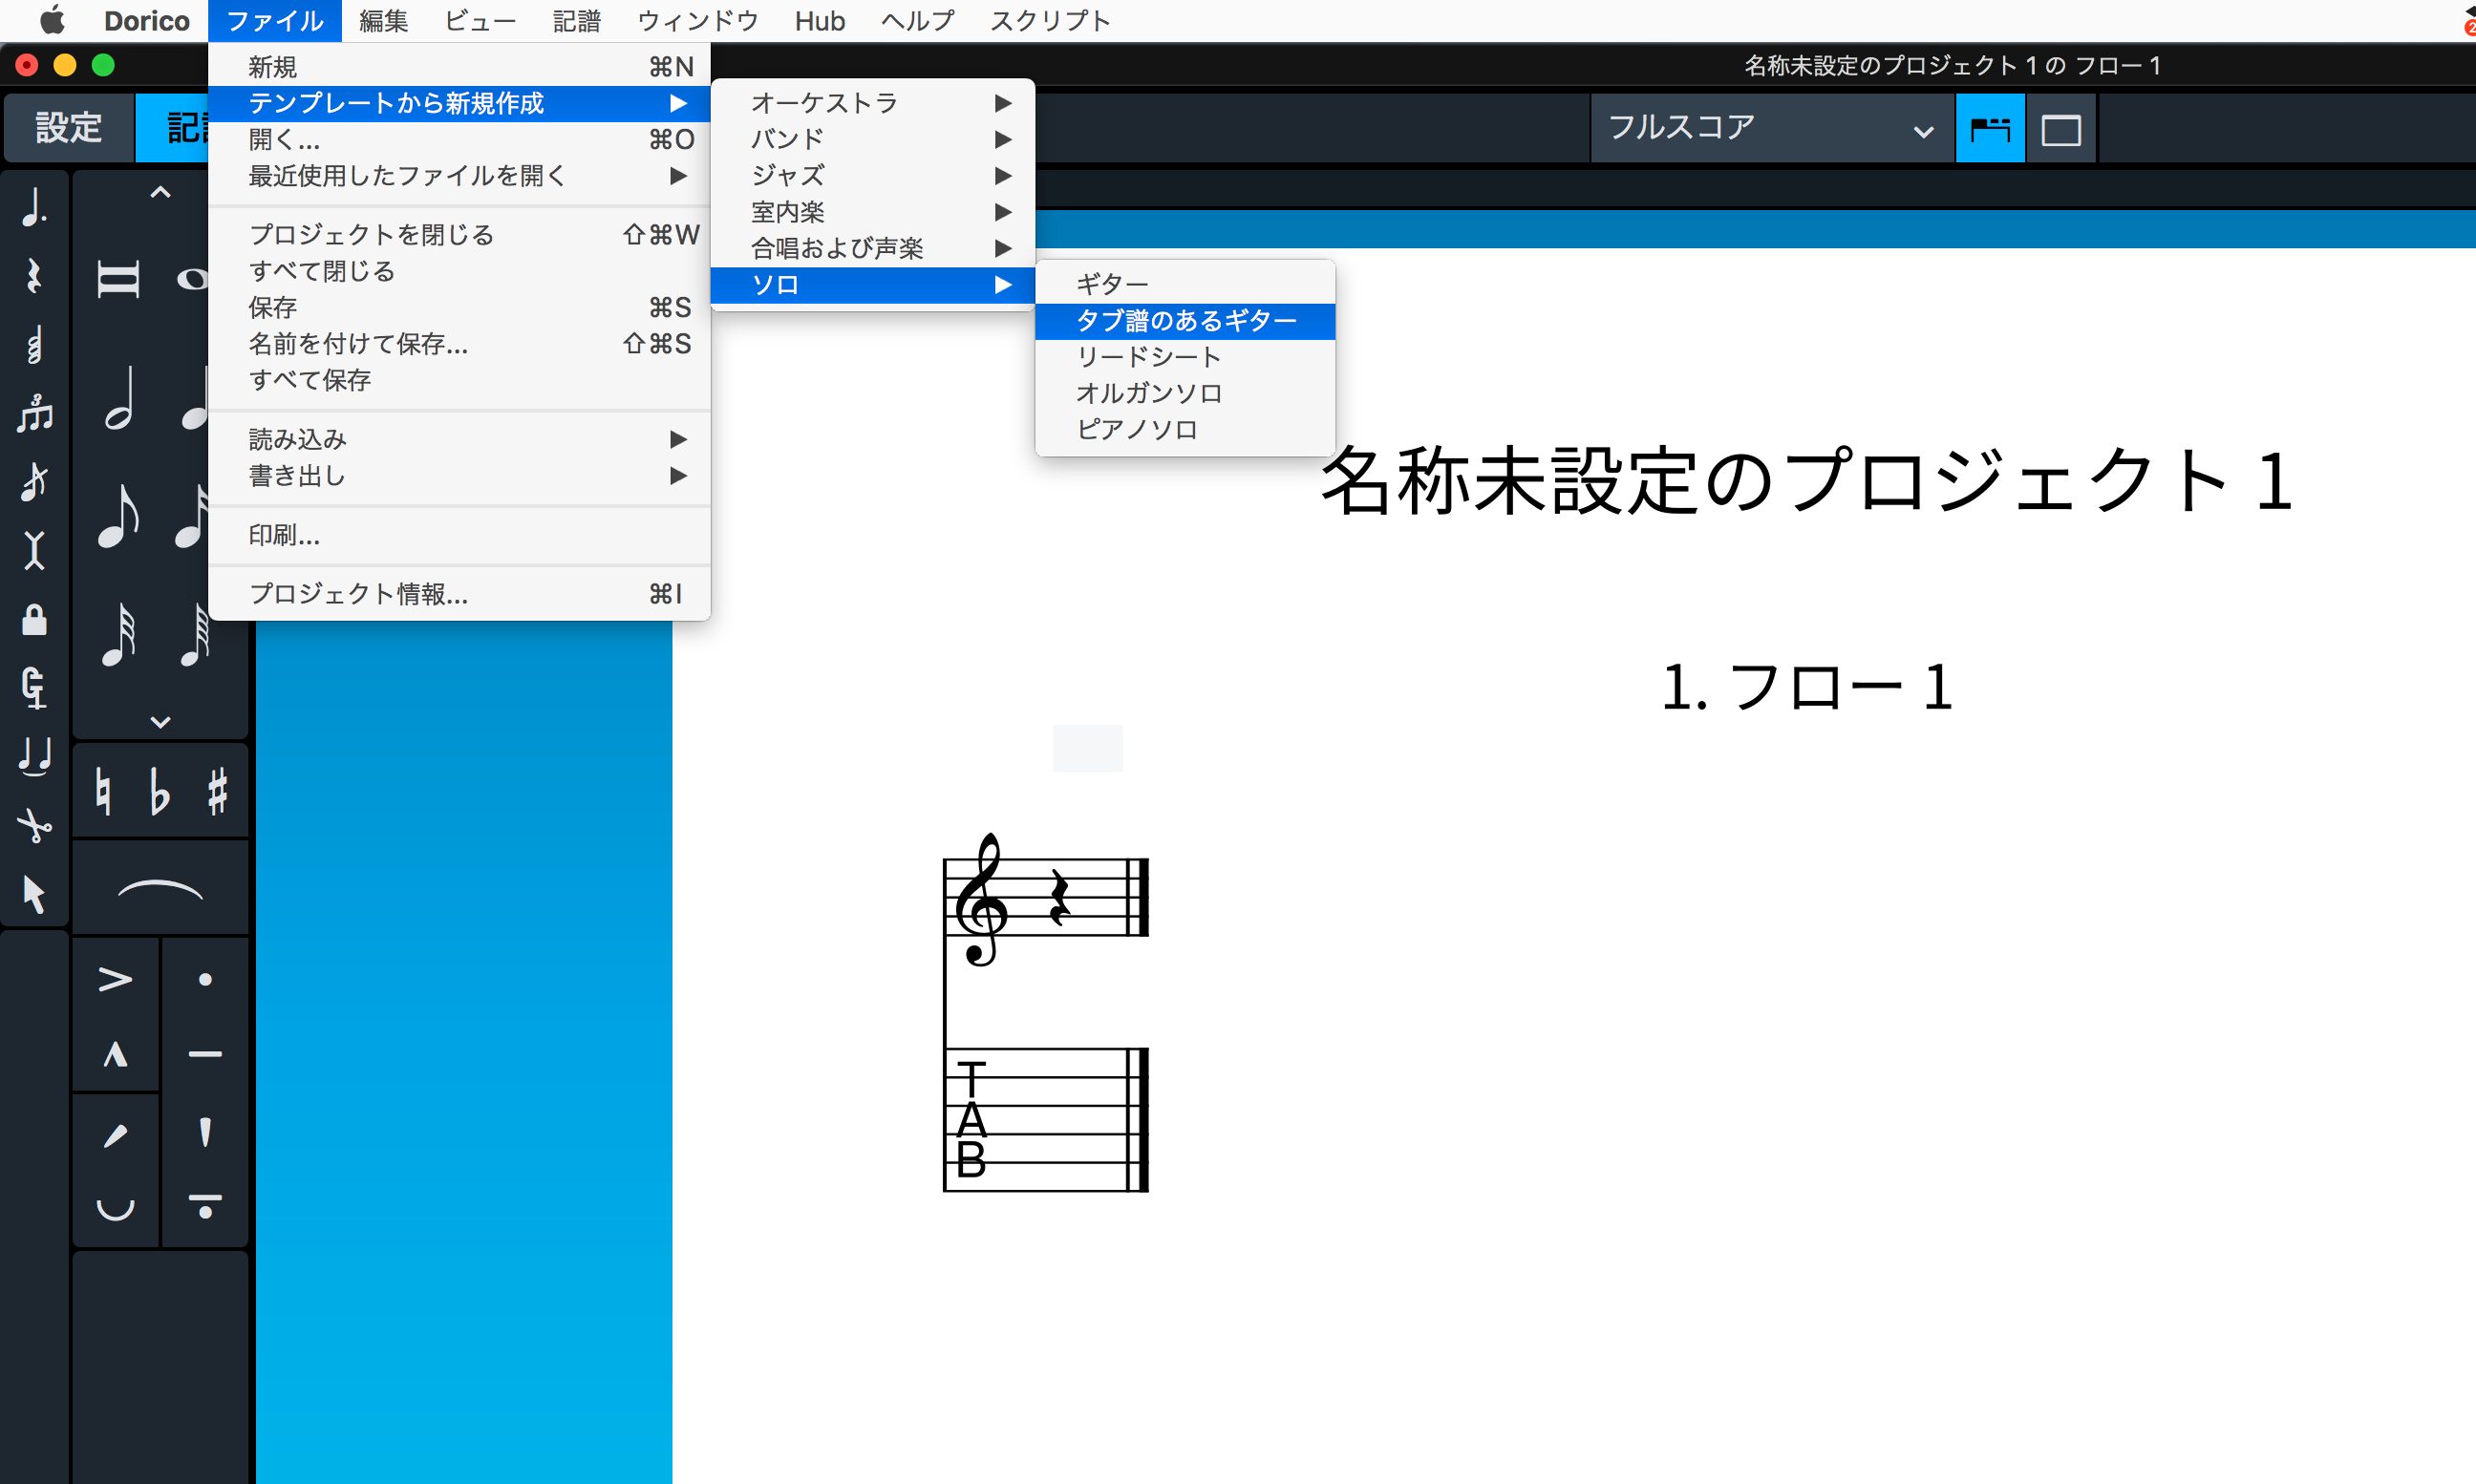Choose リードシート template
Viewport: 2476px width, 1484px height.
click(1185, 357)
